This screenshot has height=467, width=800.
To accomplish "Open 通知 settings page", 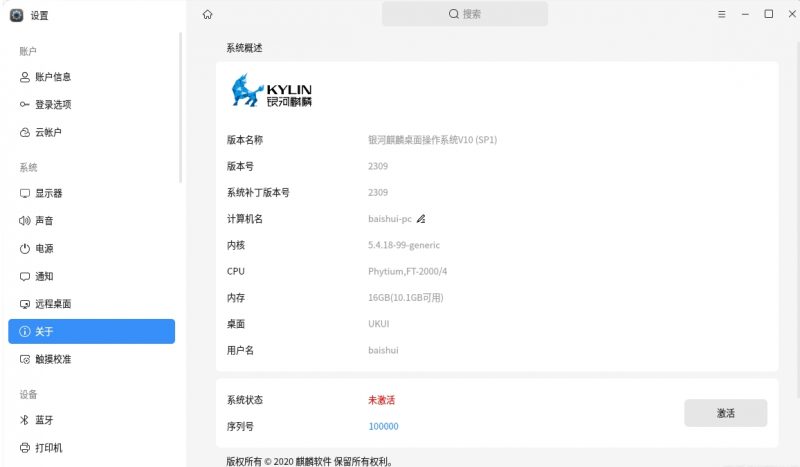I will click(92, 276).
